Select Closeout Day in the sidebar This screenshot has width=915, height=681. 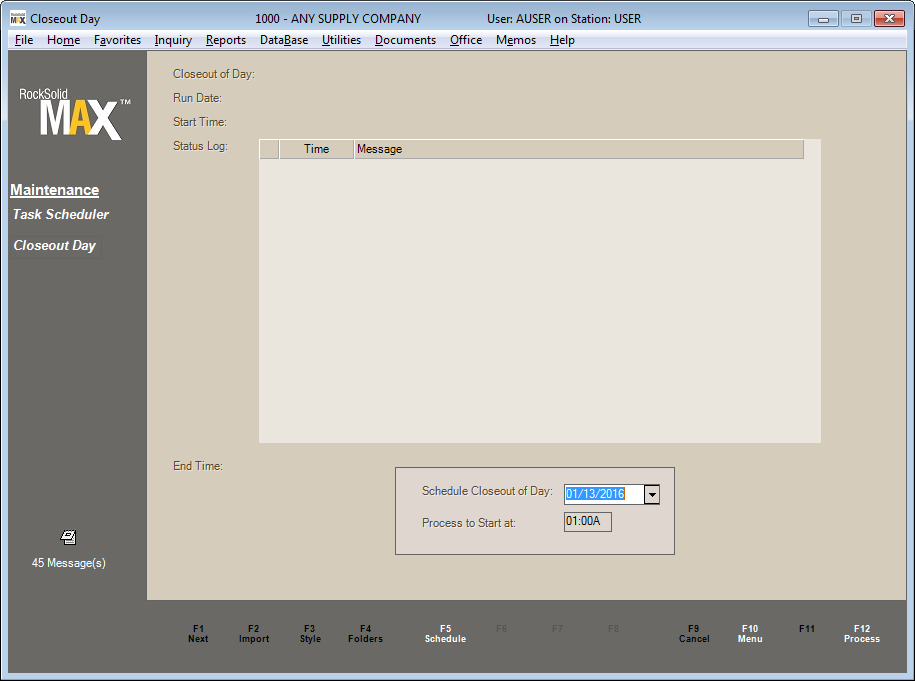point(54,246)
